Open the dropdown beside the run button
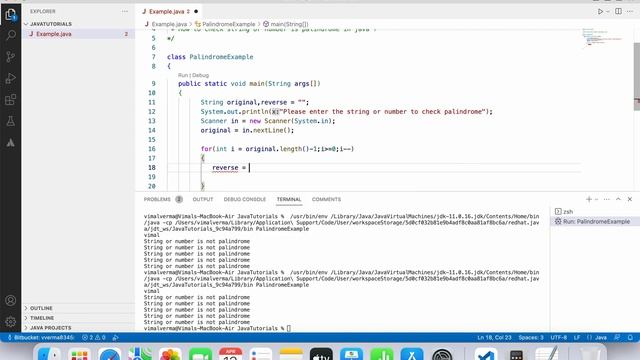 608,11
